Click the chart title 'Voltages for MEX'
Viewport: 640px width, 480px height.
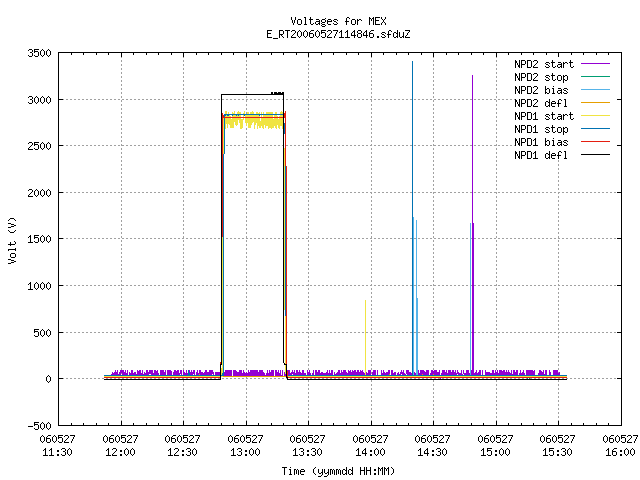point(338,21)
